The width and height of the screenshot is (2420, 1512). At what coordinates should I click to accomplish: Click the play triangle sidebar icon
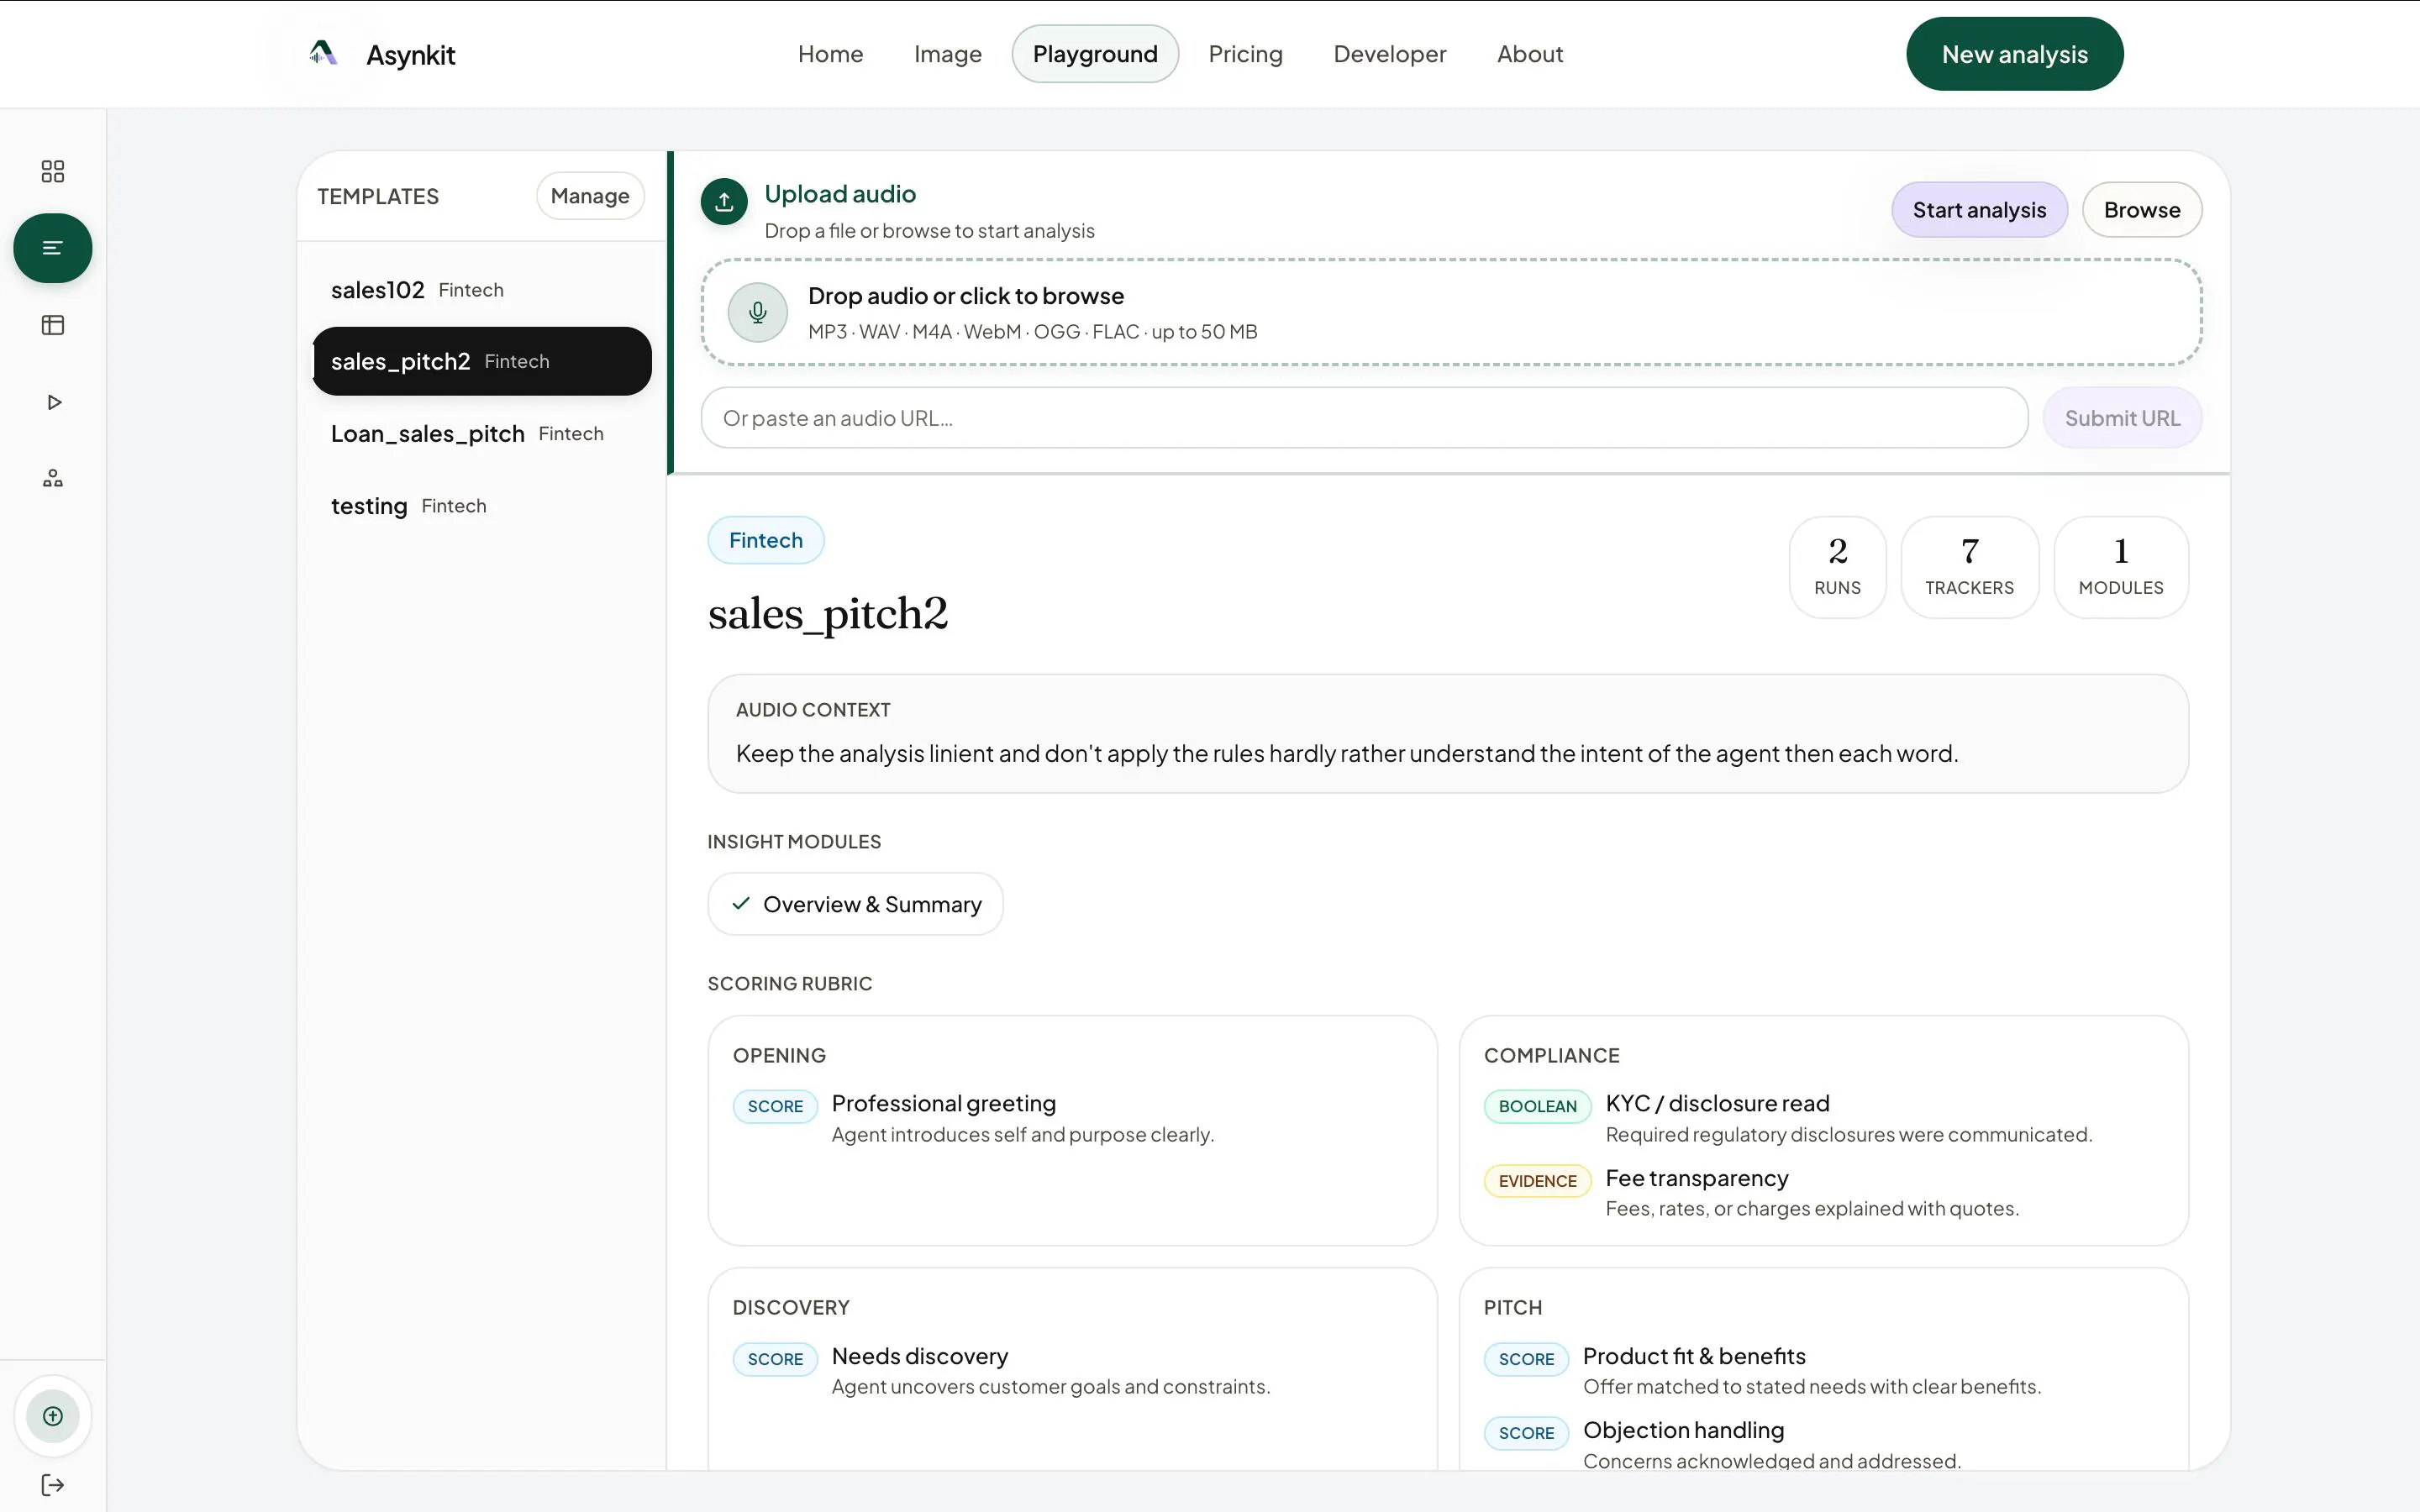pyautogui.click(x=54, y=402)
